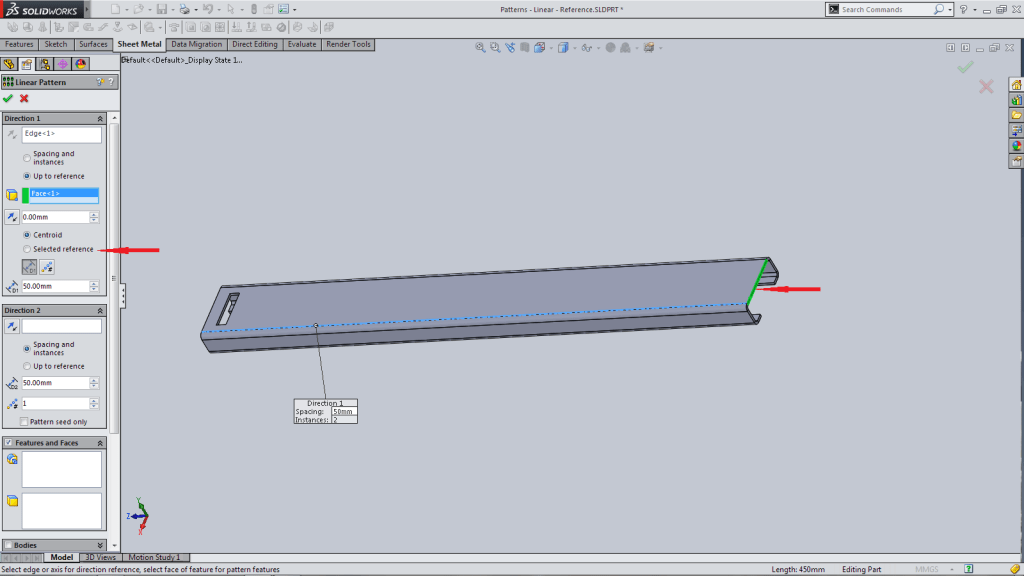Reverse direction icon beside Edge<1> field

[x=12, y=134]
